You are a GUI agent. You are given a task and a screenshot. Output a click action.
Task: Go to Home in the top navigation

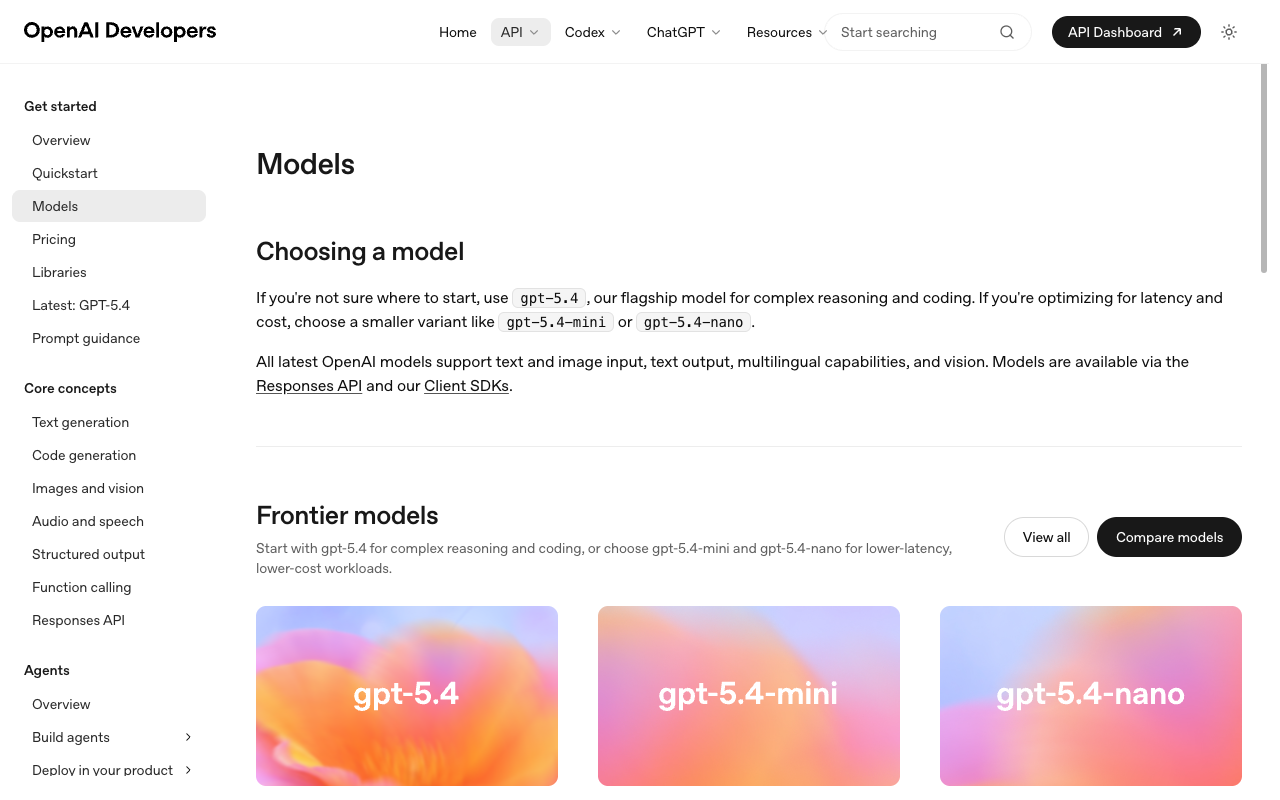pyautogui.click(x=457, y=32)
